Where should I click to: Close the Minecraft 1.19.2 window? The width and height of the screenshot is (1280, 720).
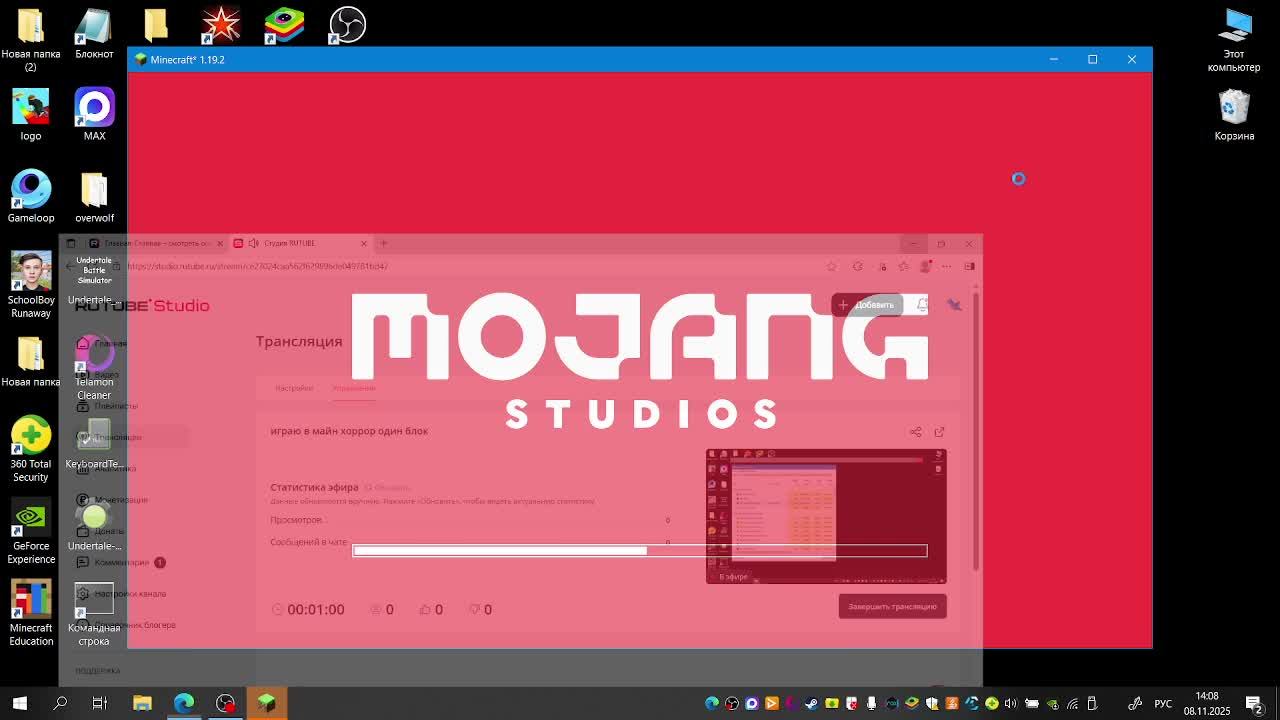(x=1132, y=59)
